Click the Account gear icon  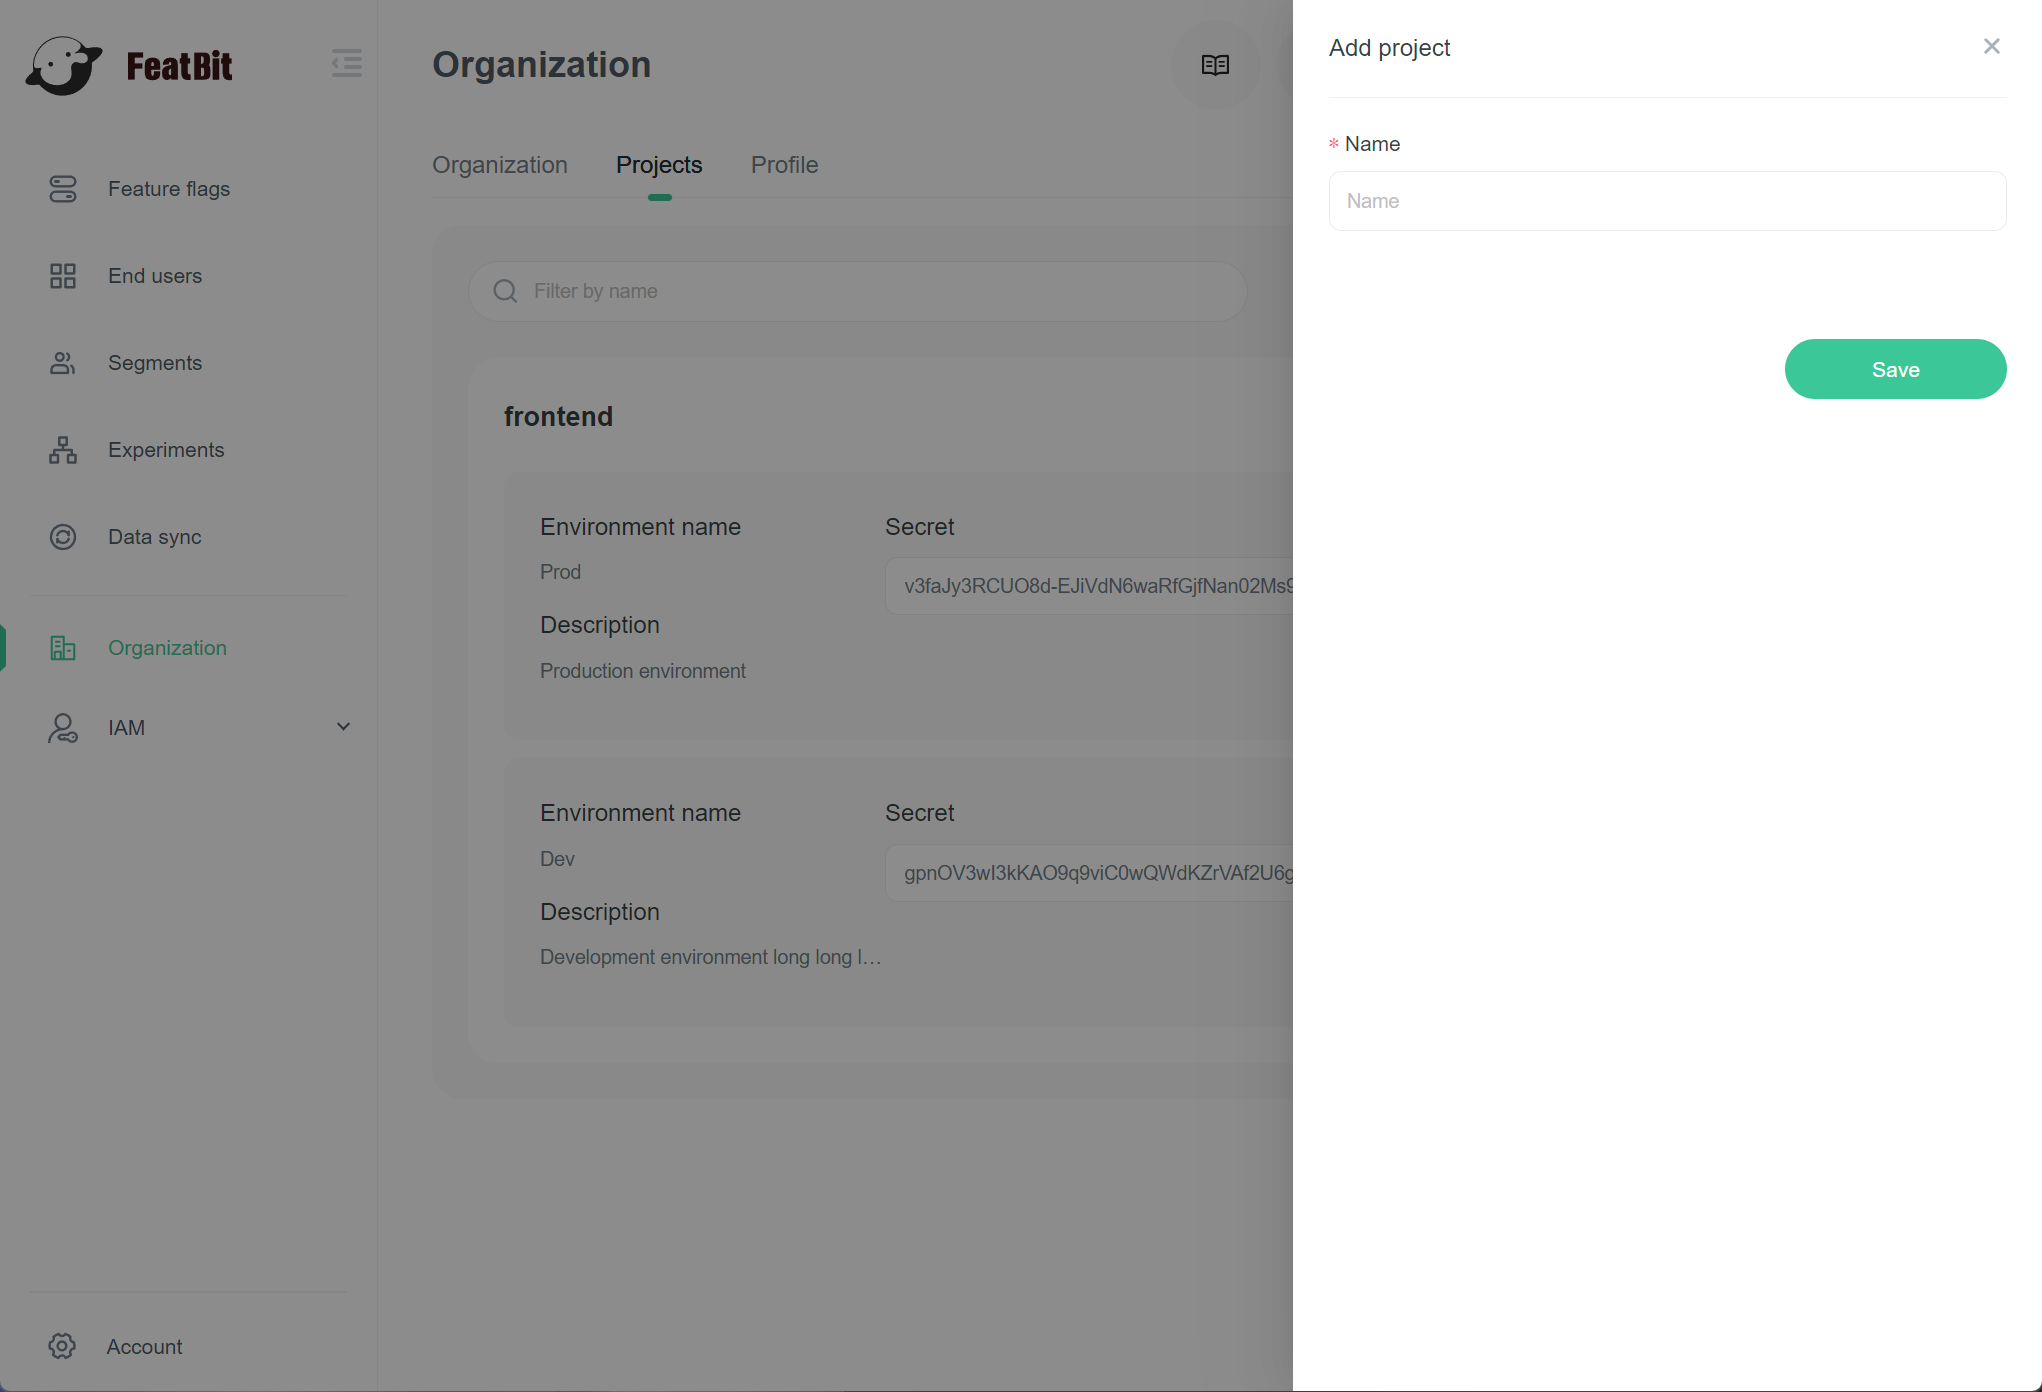click(x=62, y=1346)
